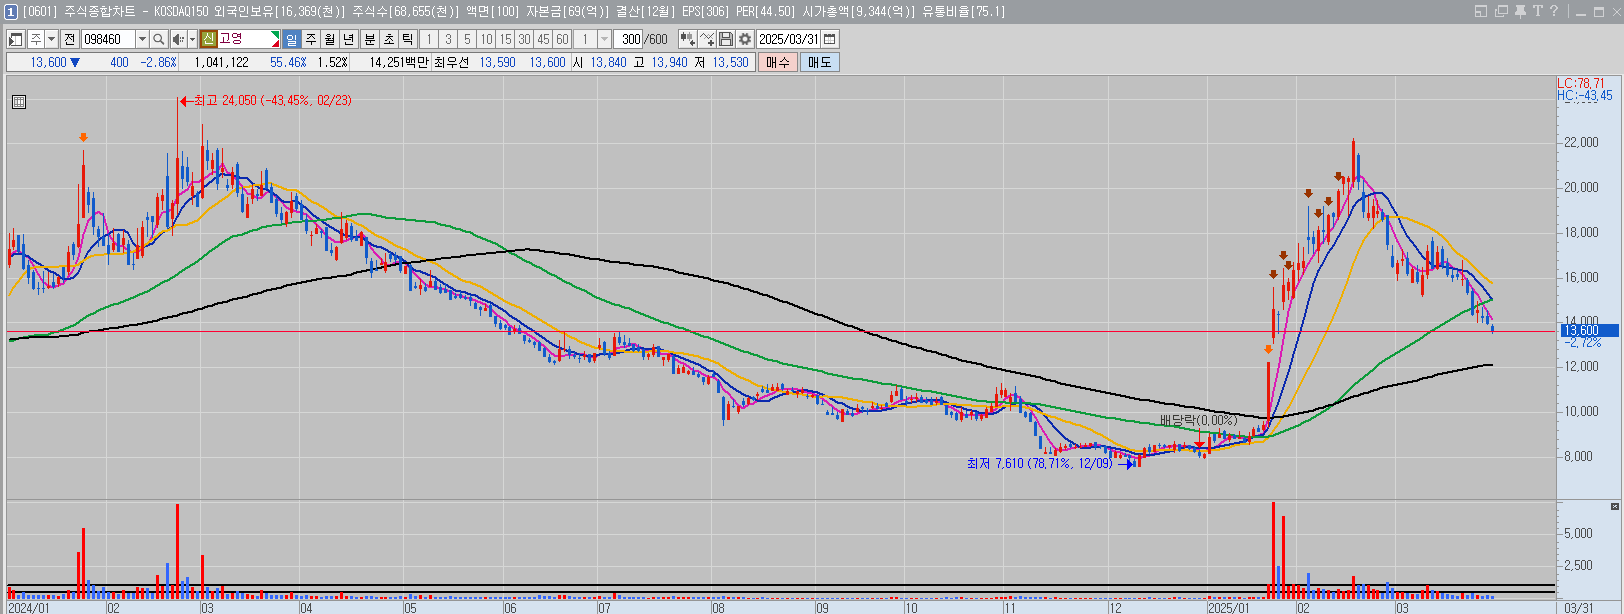This screenshot has width=1624, height=614.
Task: Click the T font size icon
Action: pos(1537,11)
